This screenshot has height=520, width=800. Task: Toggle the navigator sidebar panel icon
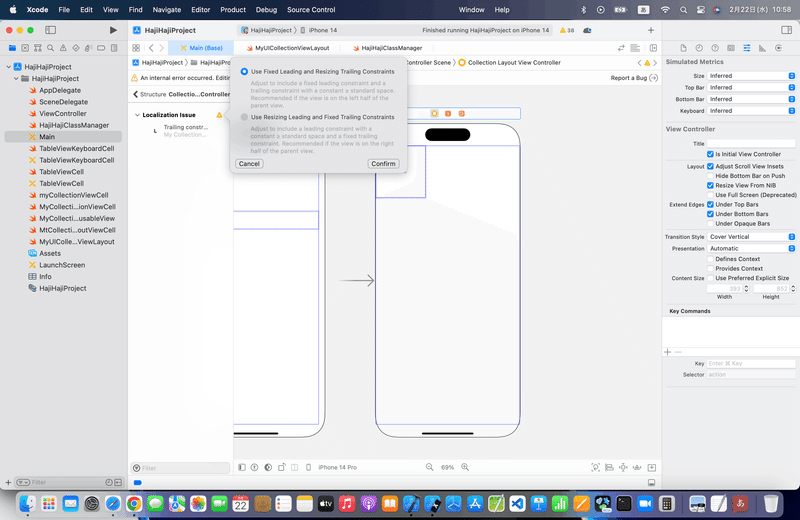51,30
